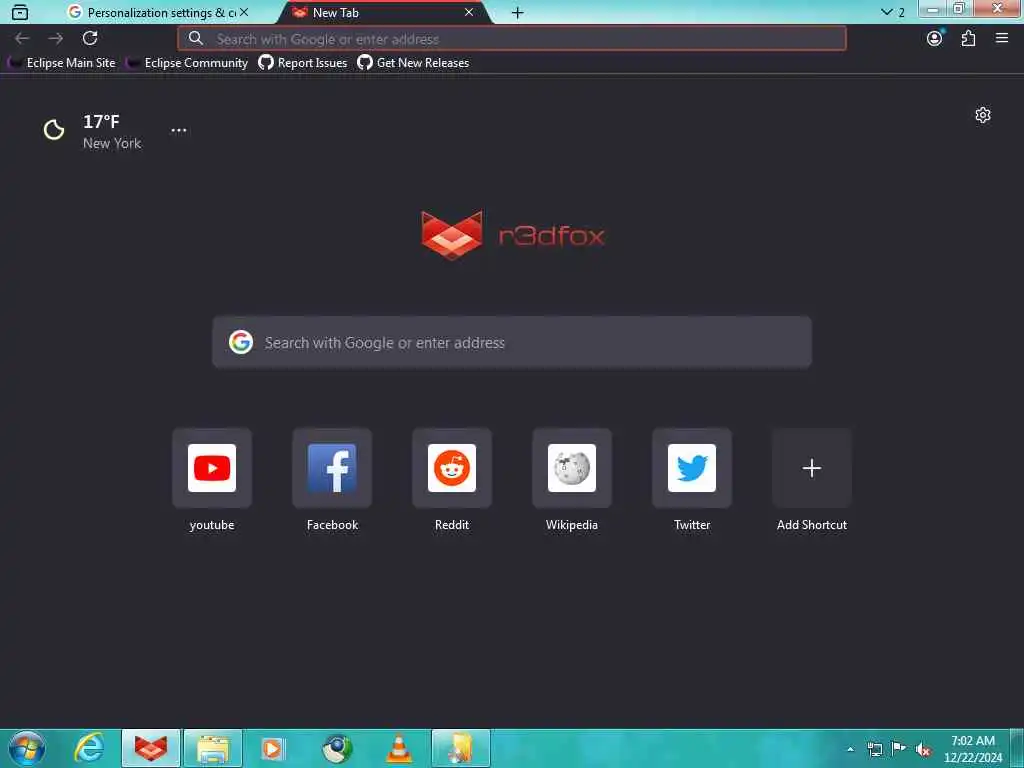The width and height of the screenshot is (1024, 768).
Task: Reload the current page
Action: pyautogui.click(x=90, y=39)
